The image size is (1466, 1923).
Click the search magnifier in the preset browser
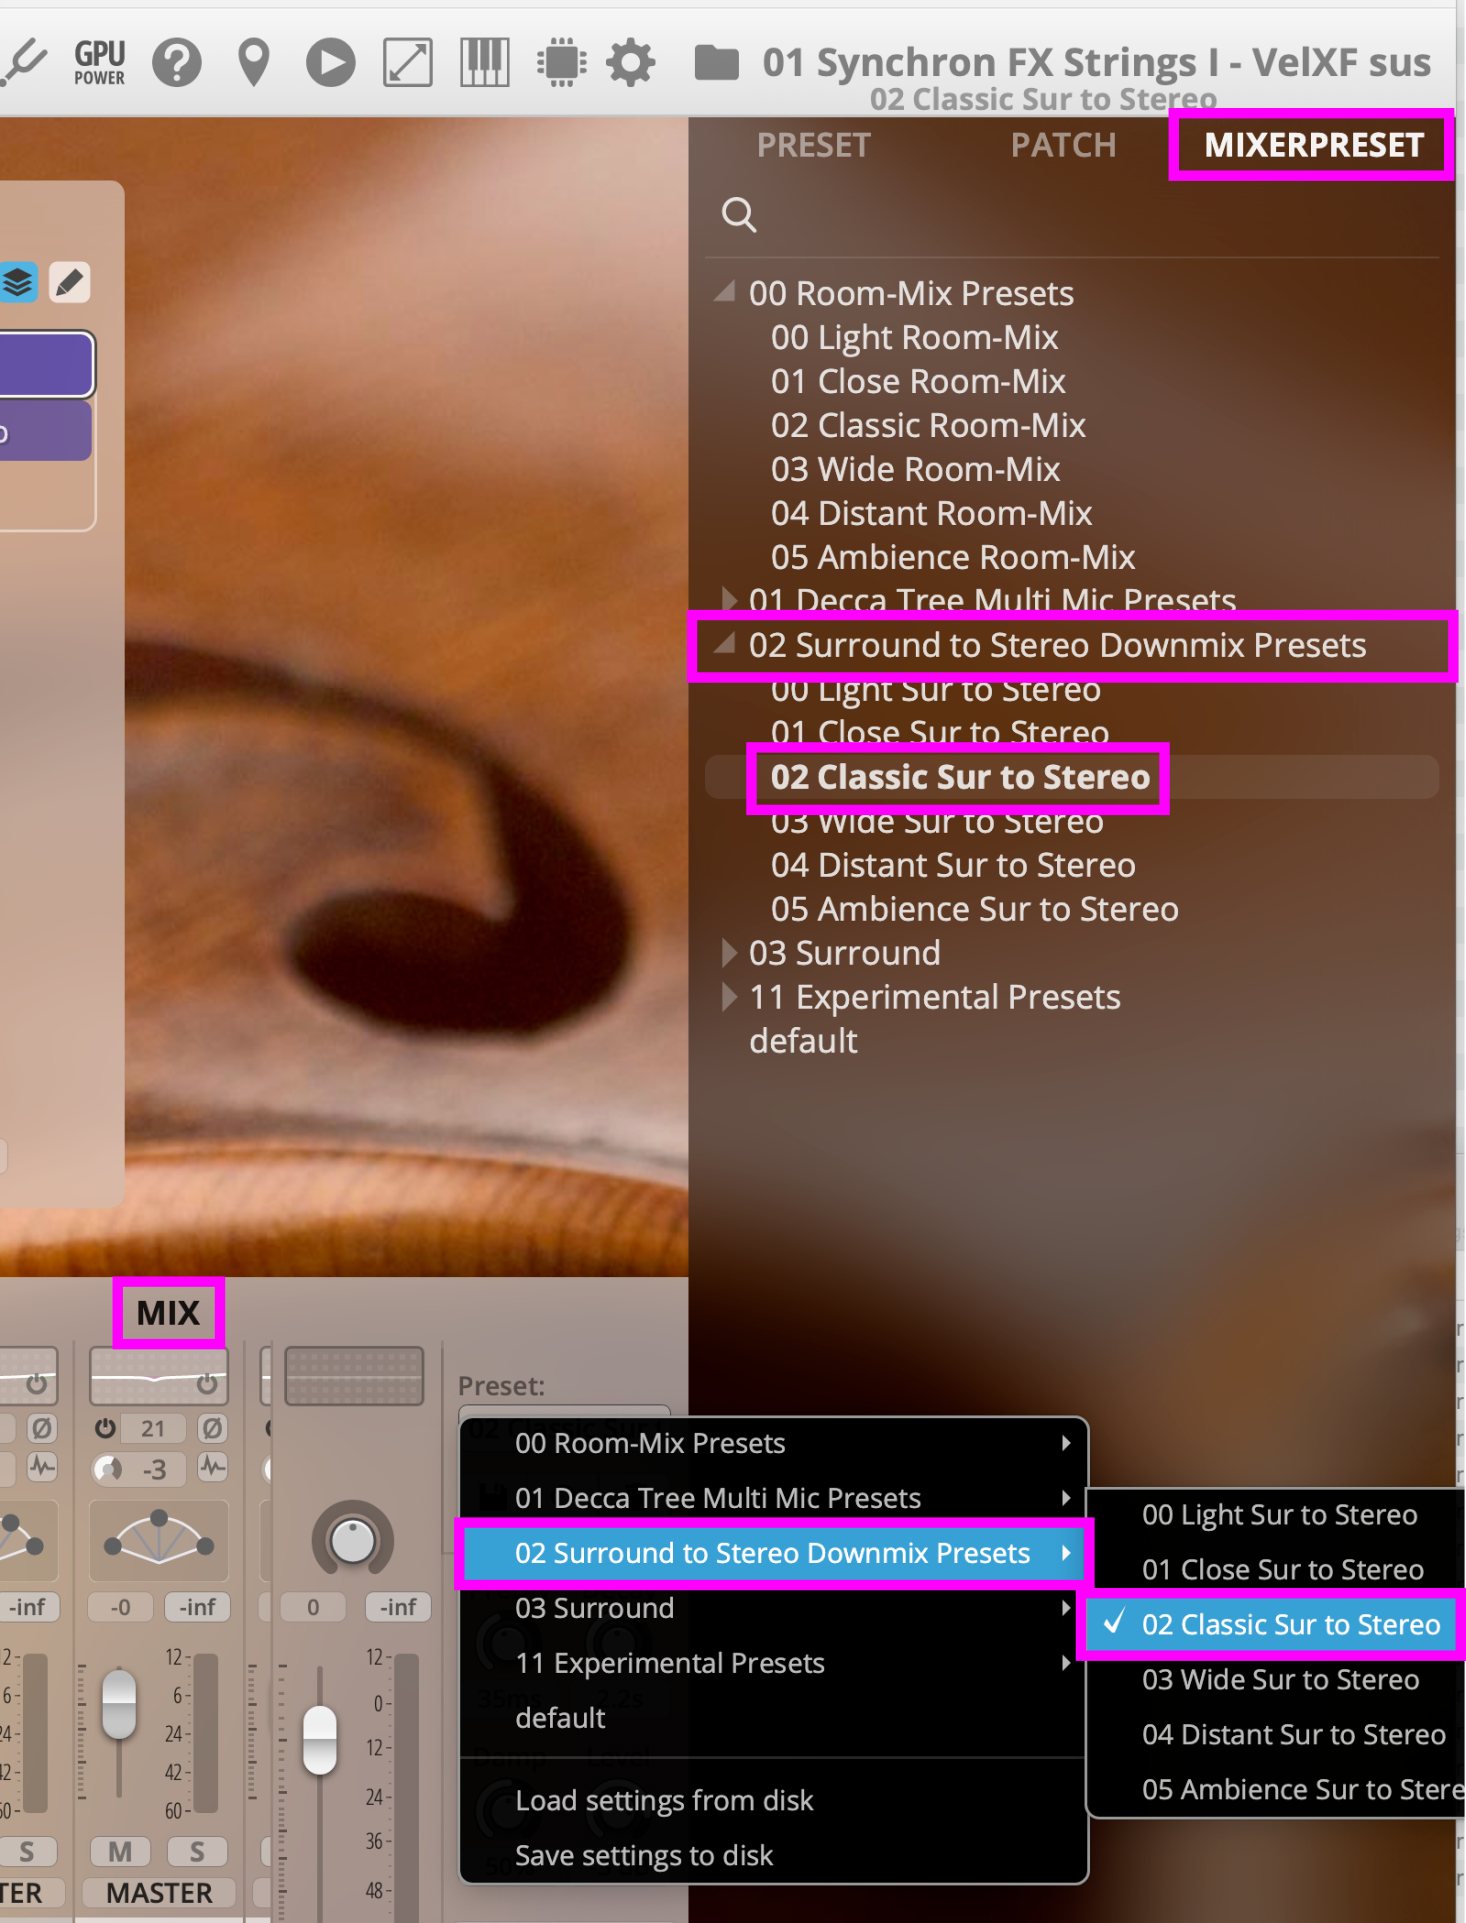(x=739, y=214)
